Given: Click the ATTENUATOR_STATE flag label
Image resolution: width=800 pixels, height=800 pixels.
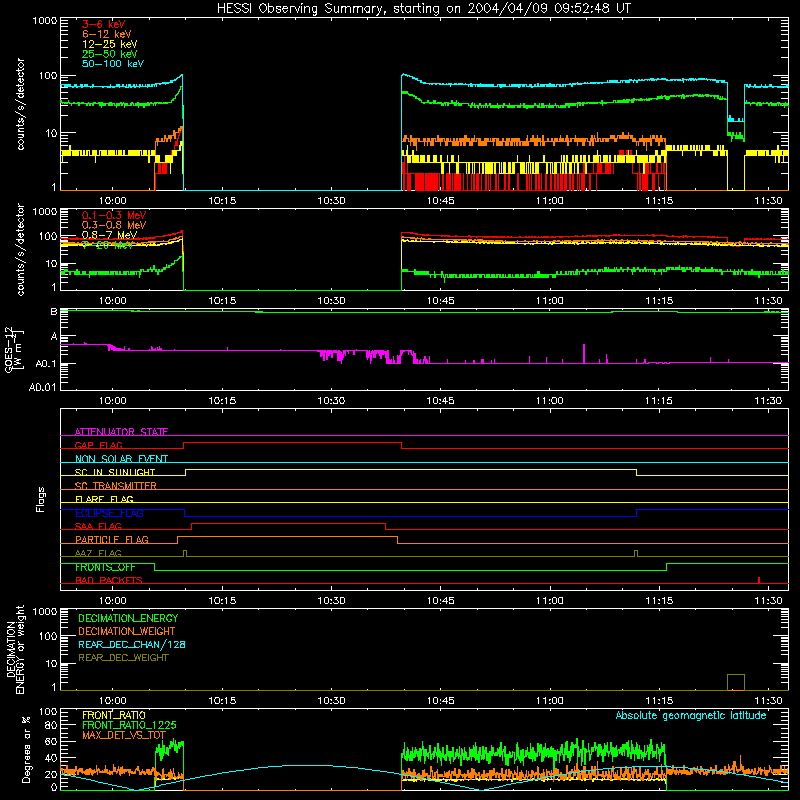Looking at the screenshot, I should pyautogui.click(x=121, y=432).
